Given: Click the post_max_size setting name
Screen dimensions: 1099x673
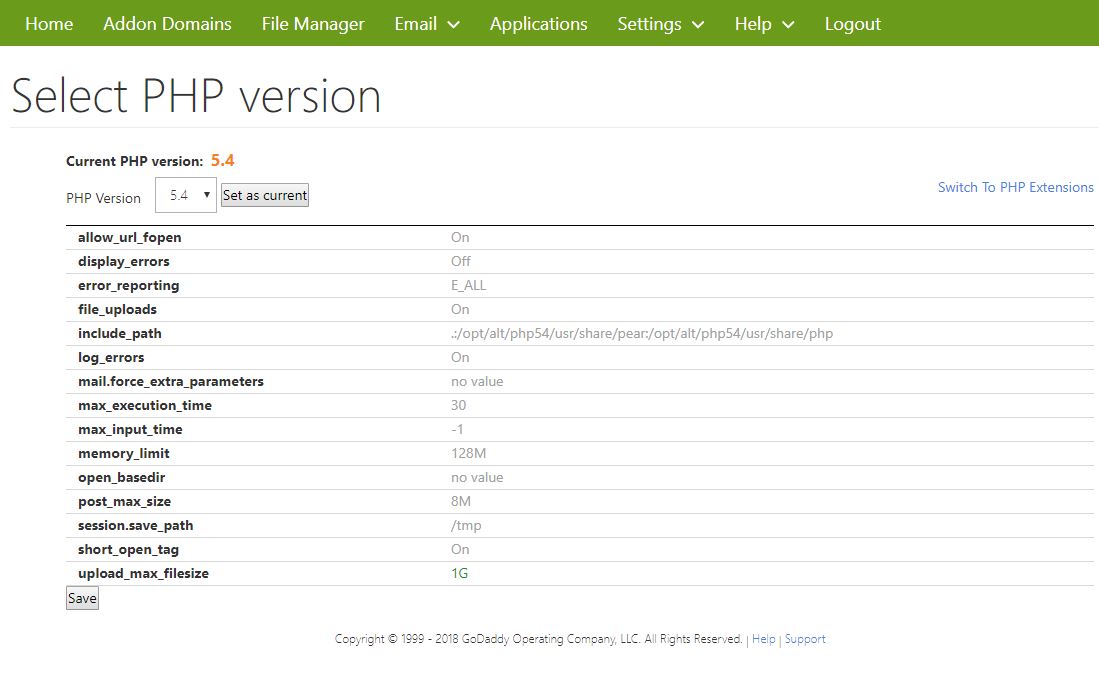Looking at the screenshot, I should point(124,501).
